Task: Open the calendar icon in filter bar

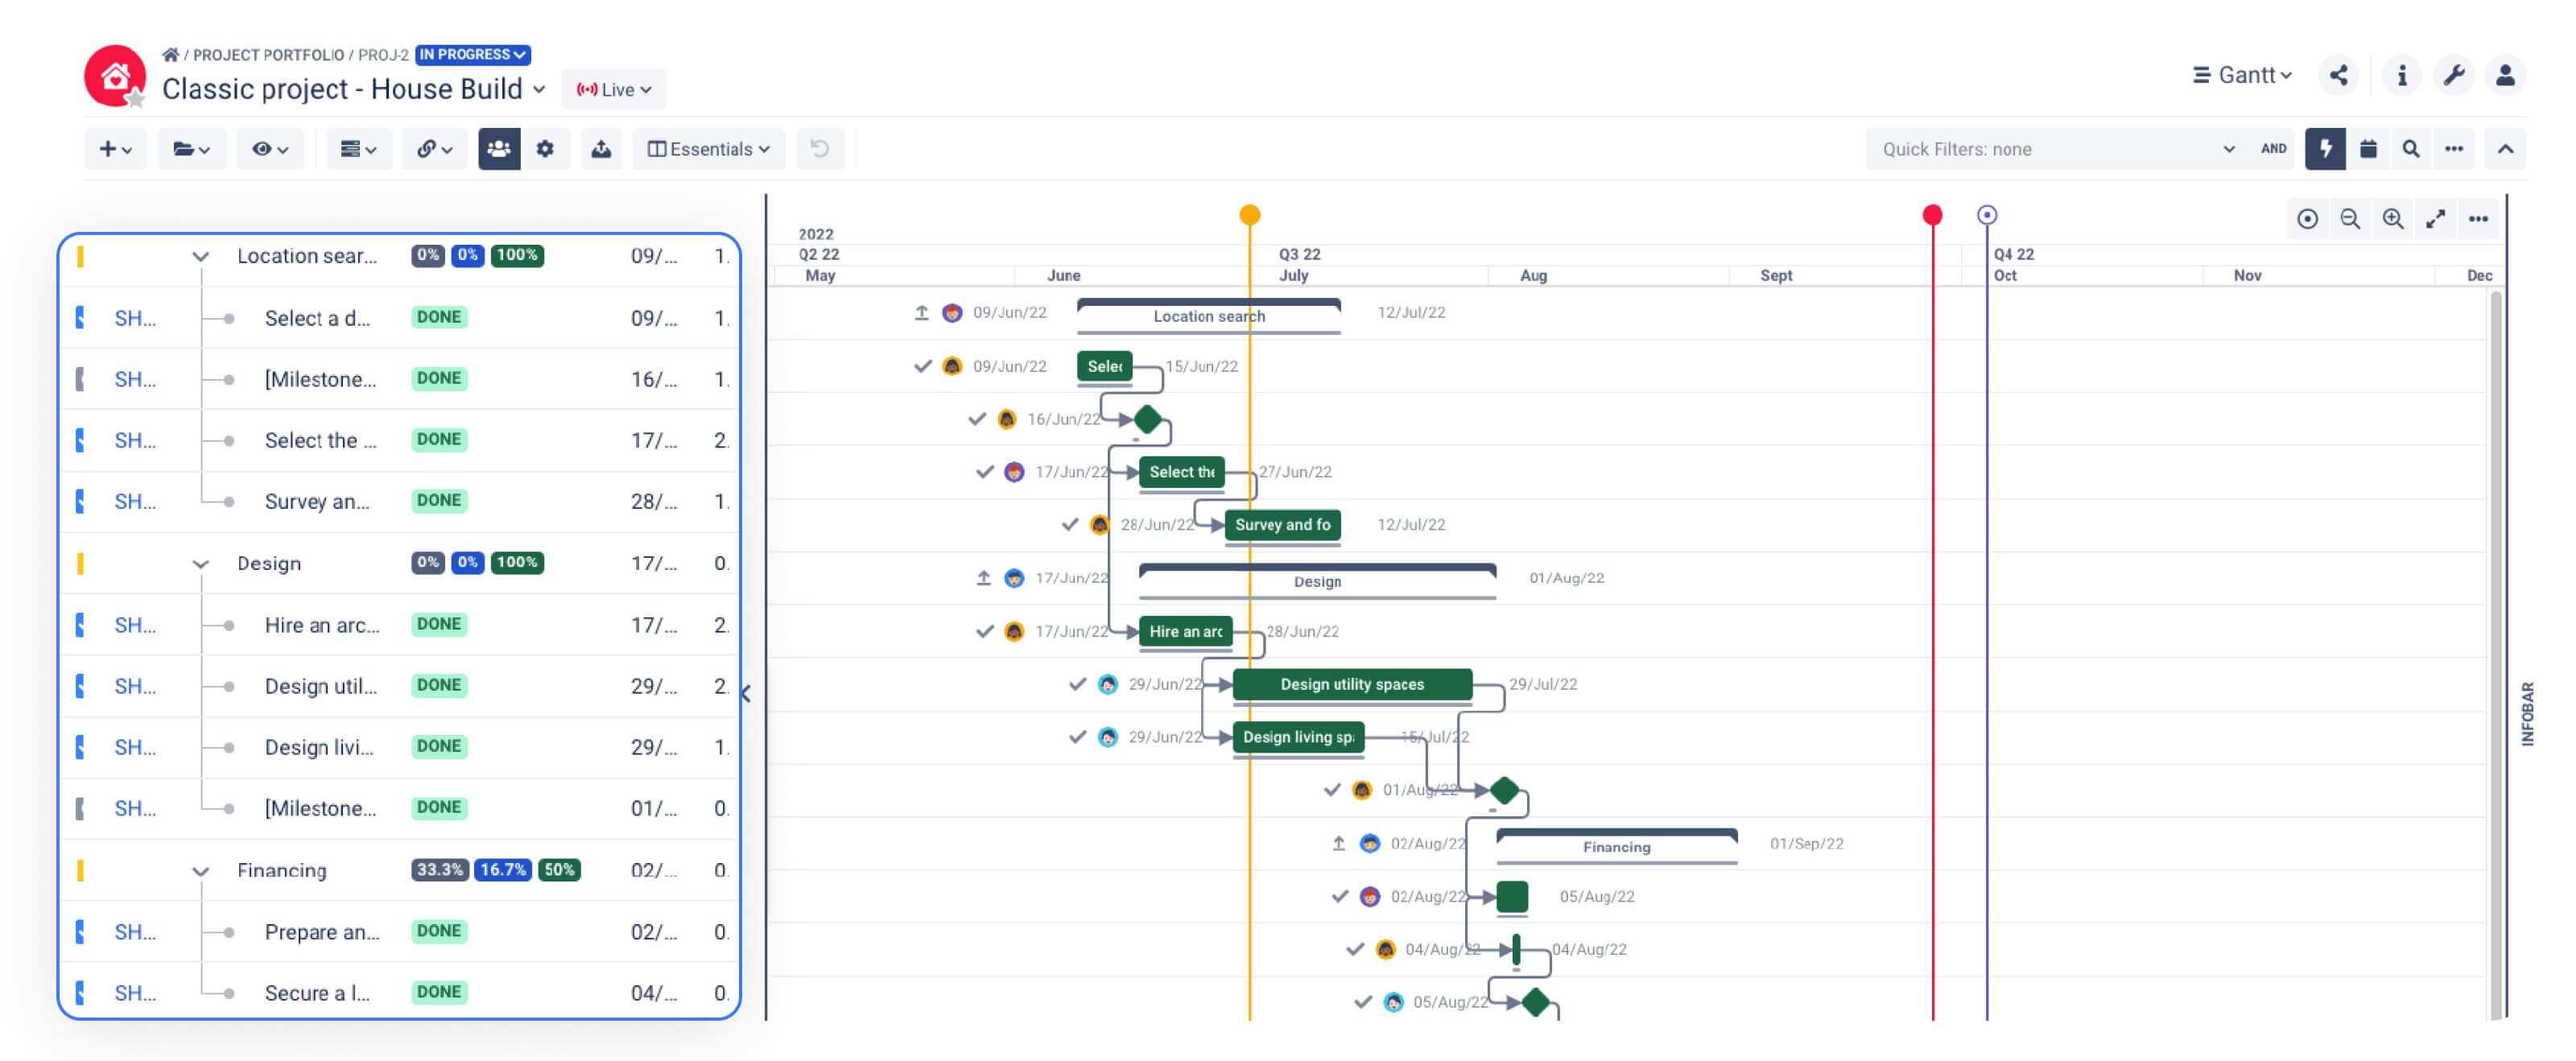Action: click(2368, 149)
